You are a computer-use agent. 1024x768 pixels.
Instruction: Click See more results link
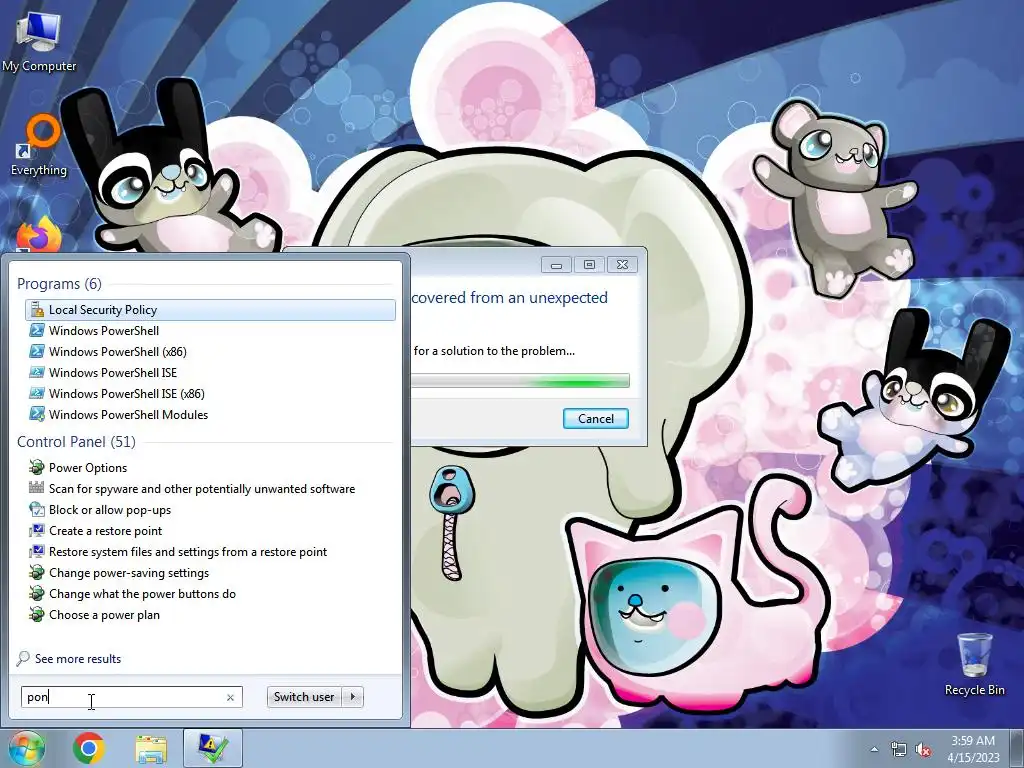point(78,658)
